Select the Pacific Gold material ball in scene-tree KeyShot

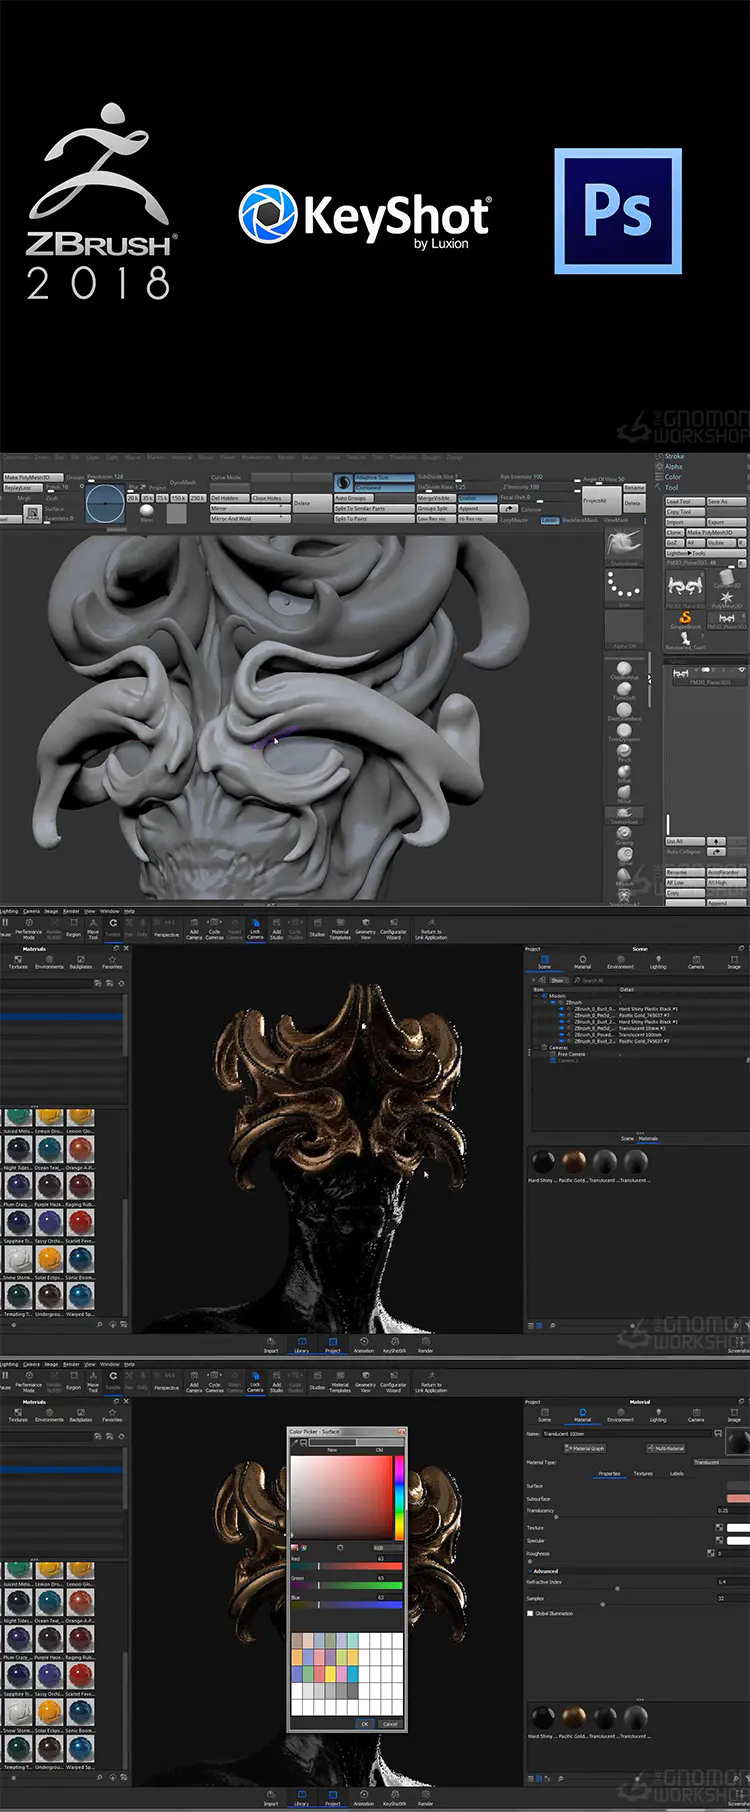(x=573, y=1162)
